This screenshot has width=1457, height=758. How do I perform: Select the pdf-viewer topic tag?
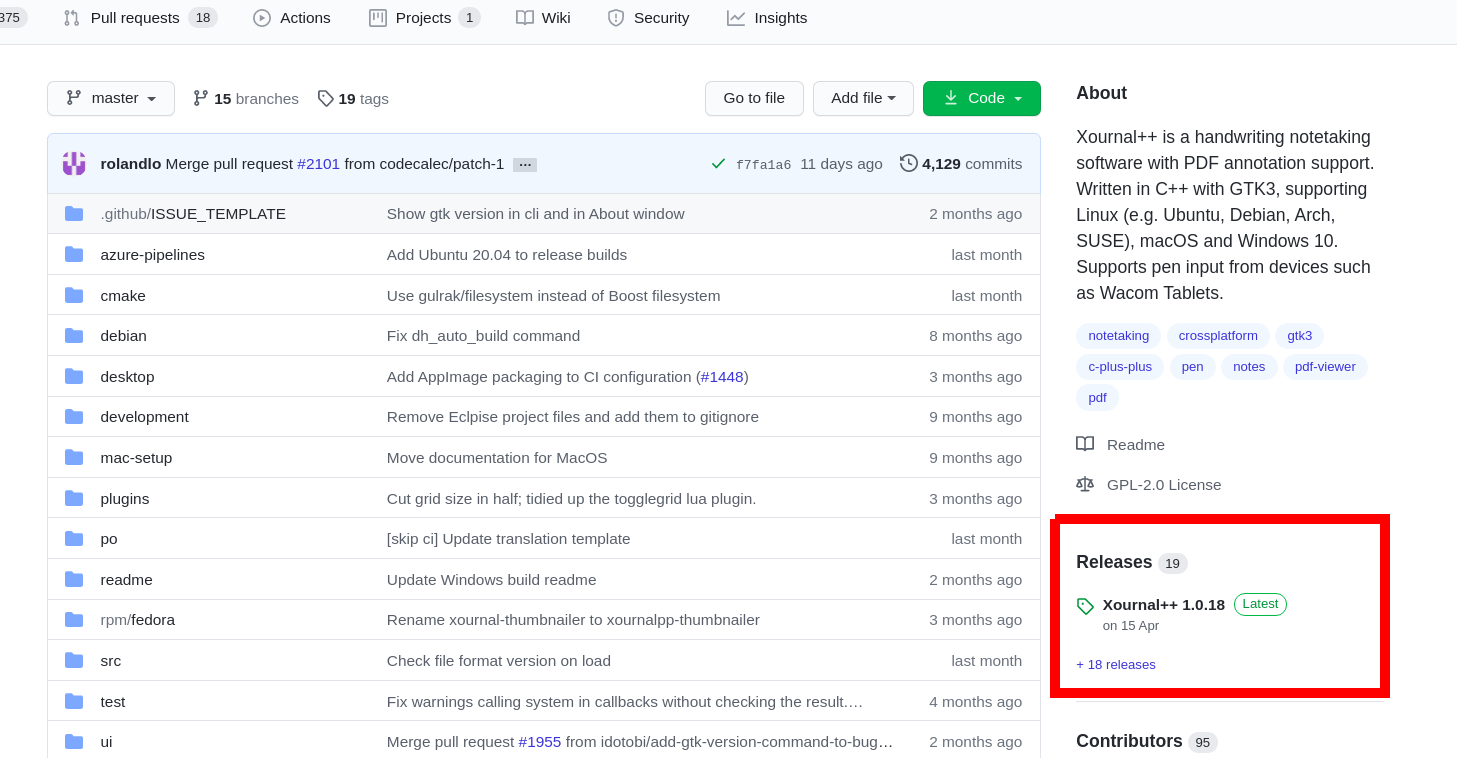[1325, 366]
